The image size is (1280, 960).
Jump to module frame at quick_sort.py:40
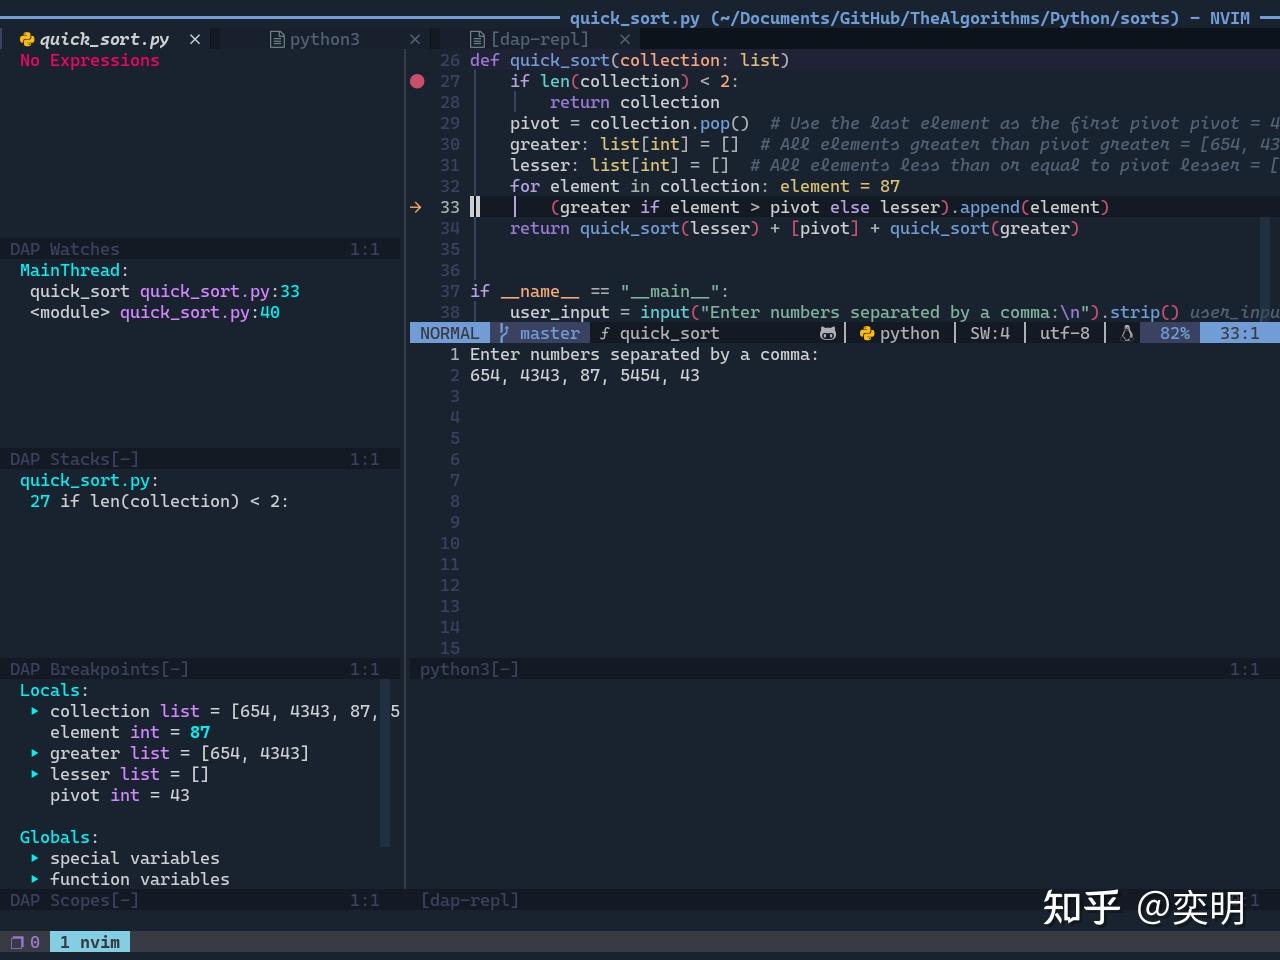tap(155, 312)
